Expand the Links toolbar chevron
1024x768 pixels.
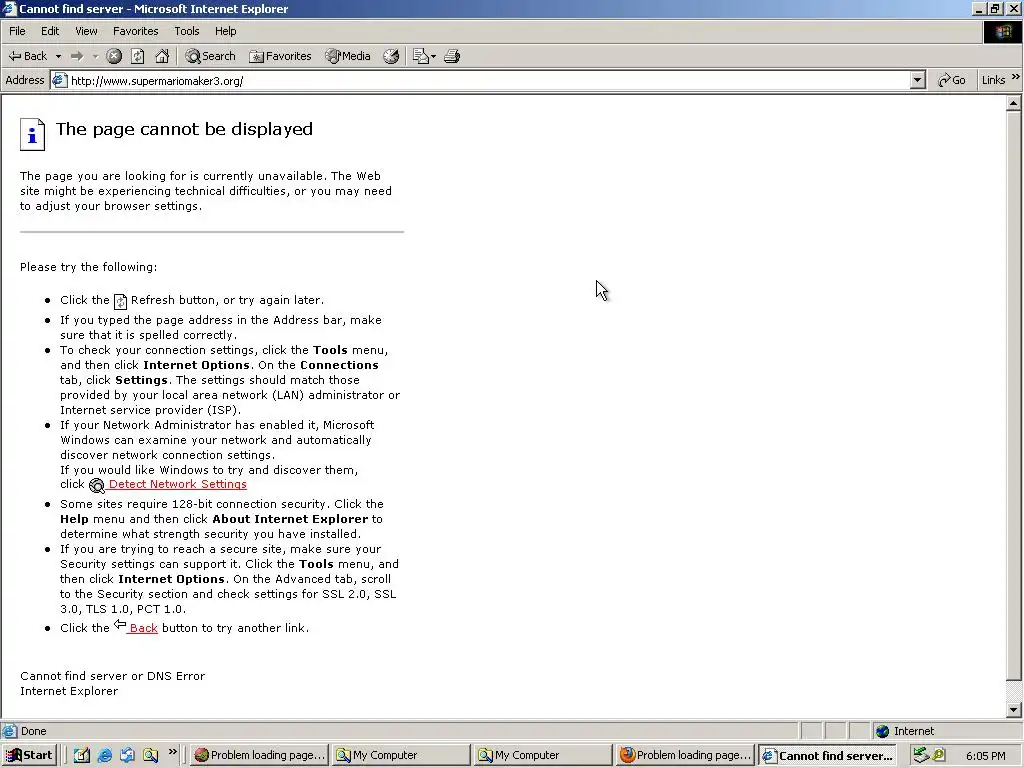tap(1016, 77)
